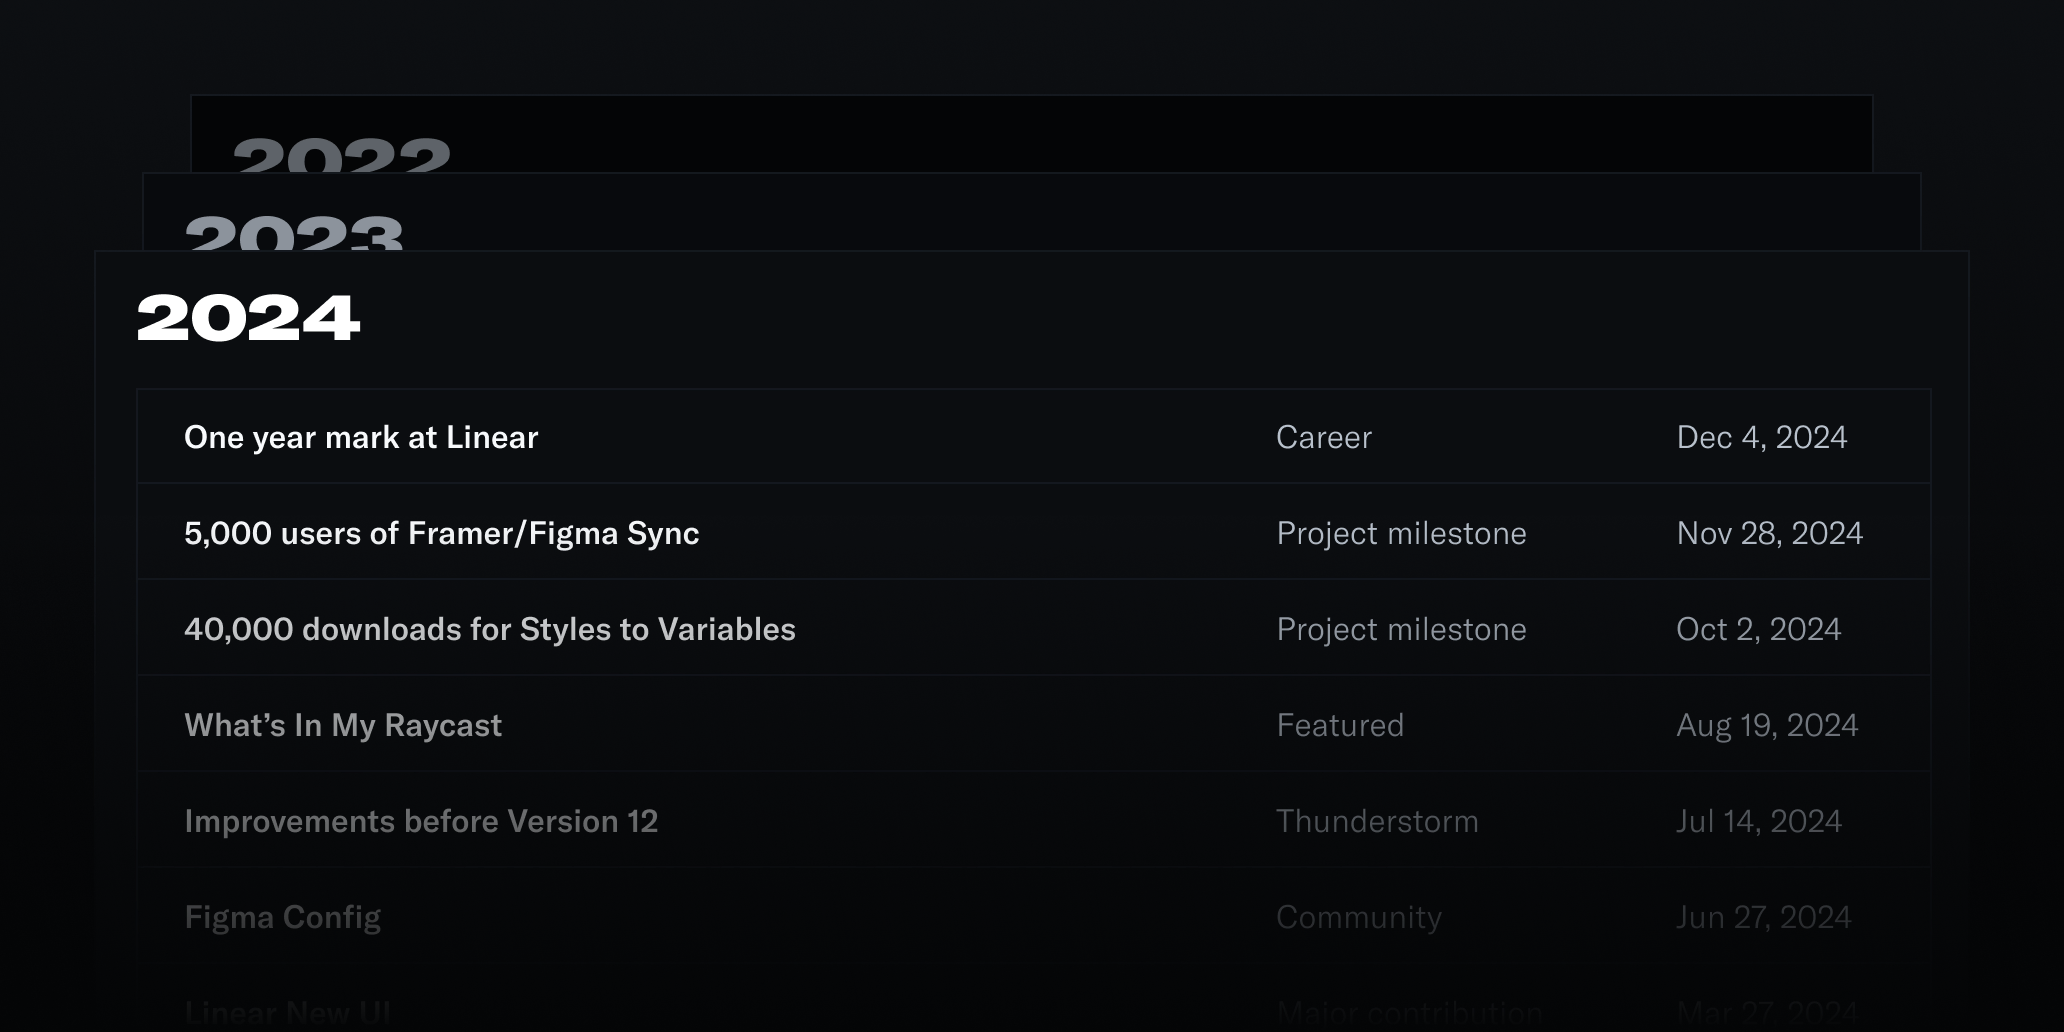Select the "Community" category label
The image size is (2064, 1032).
pos(1359,917)
